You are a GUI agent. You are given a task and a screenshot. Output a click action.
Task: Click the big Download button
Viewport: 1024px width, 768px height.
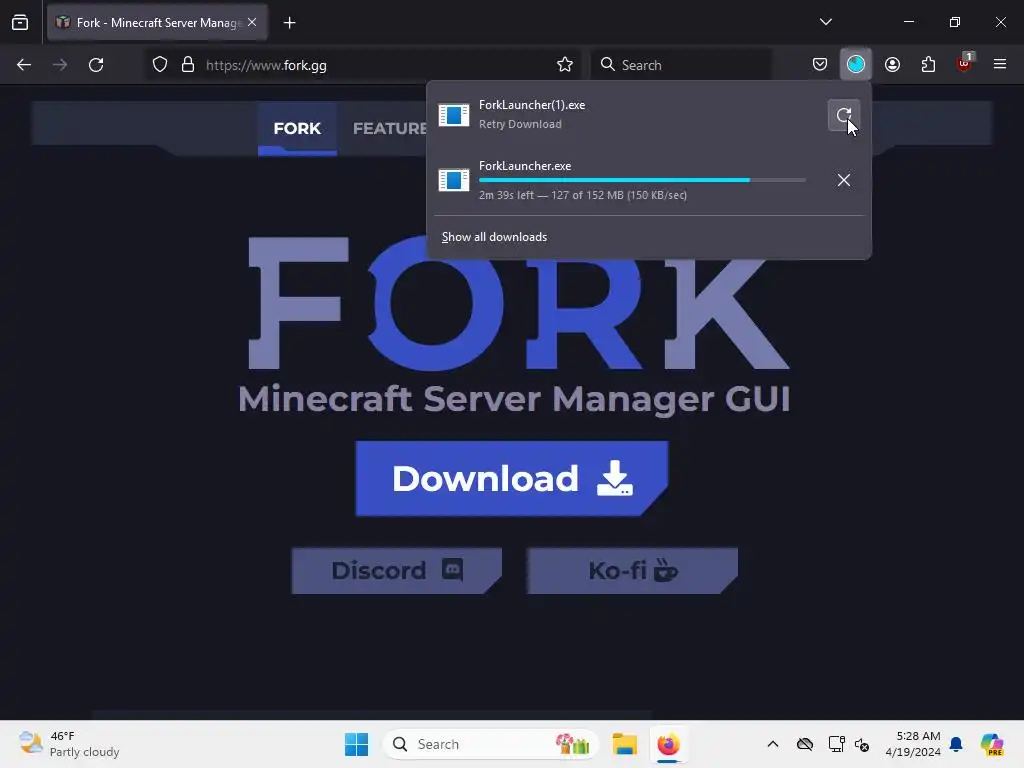click(511, 479)
